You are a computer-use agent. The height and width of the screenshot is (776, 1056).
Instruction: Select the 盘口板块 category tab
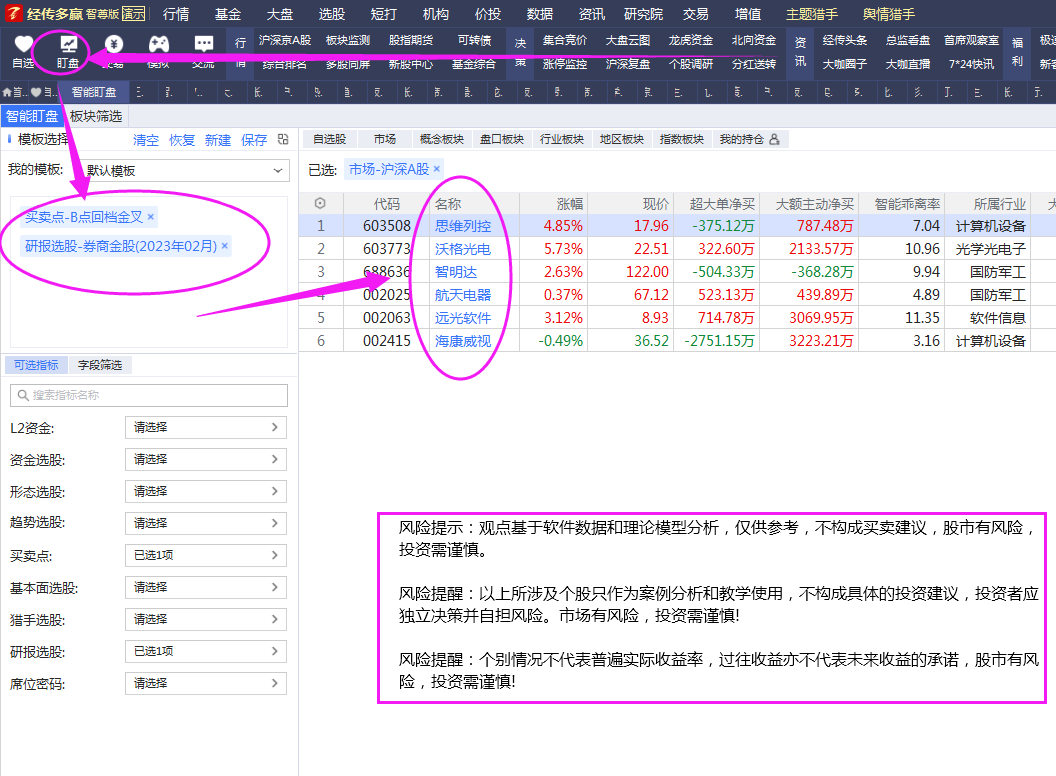click(x=502, y=139)
